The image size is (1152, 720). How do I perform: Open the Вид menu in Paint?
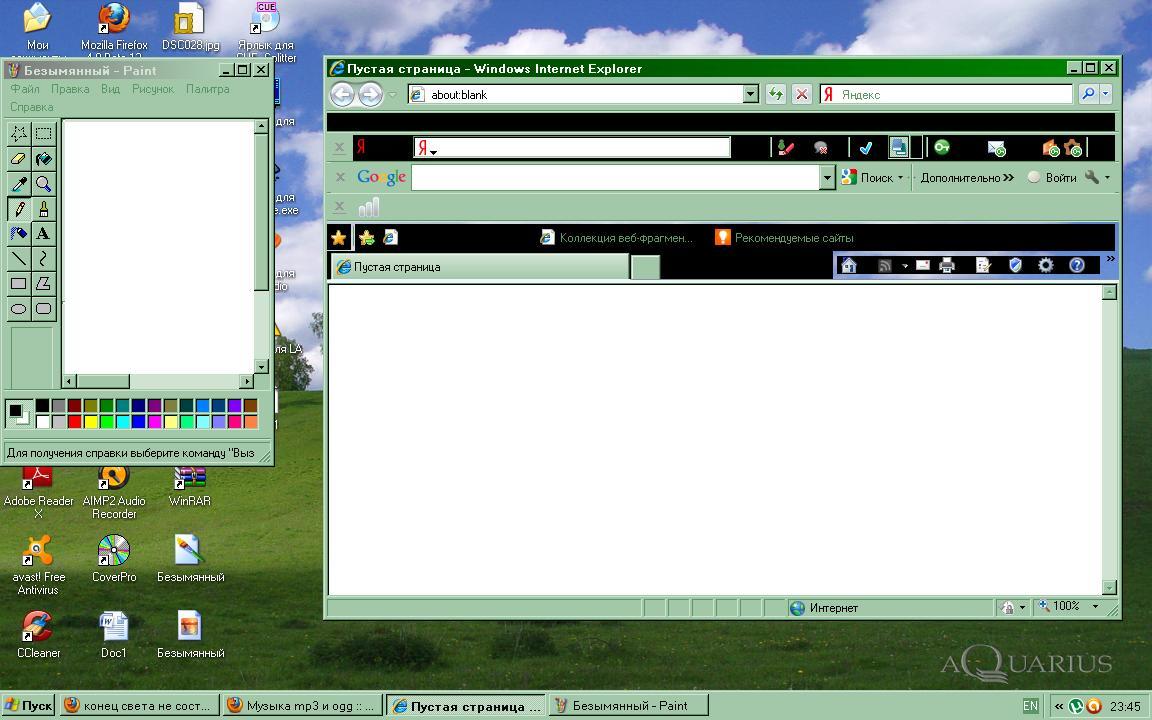point(110,89)
